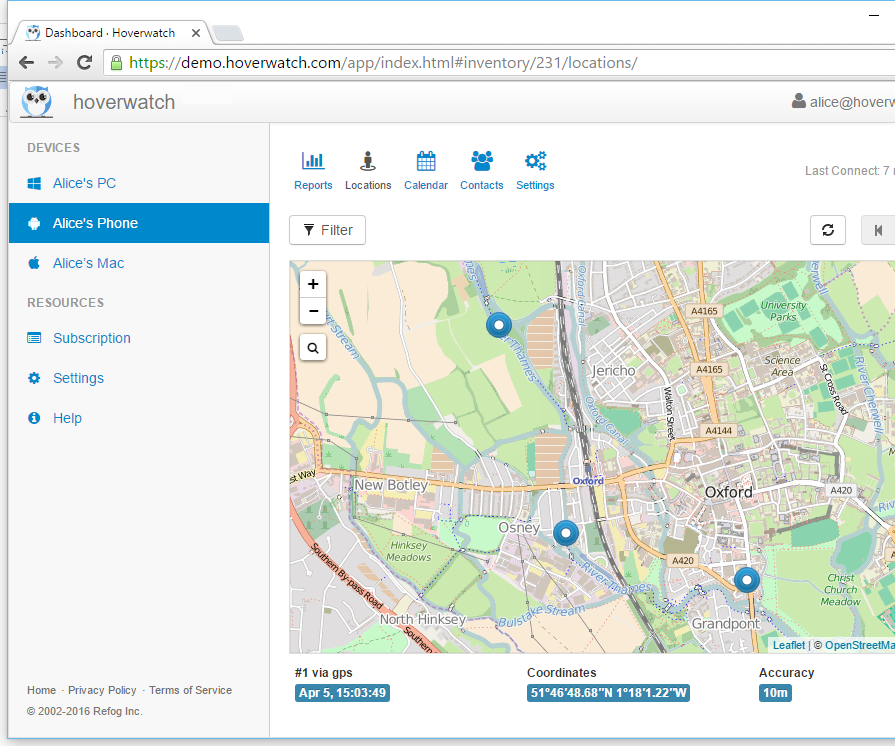The height and width of the screenshot is (746, 895).
Task: Open the Privacy Policy link
Action: click(102, 690)
